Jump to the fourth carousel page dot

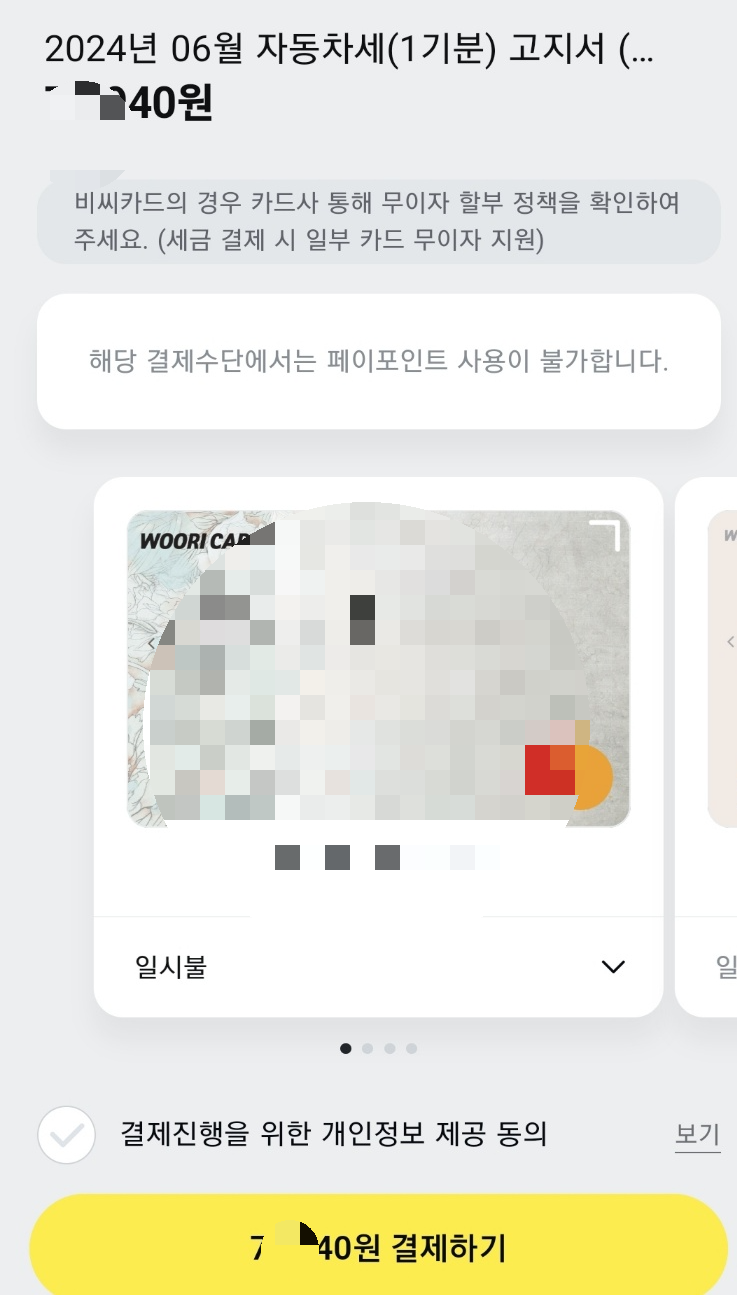(412, 1049)
